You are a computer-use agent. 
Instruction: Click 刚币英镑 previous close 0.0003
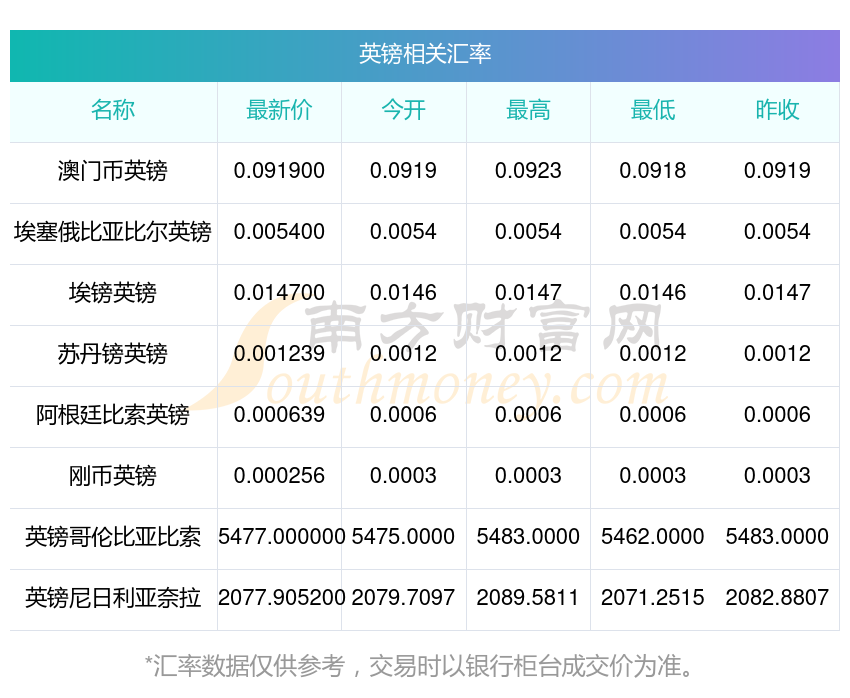(x=777, y=476)
